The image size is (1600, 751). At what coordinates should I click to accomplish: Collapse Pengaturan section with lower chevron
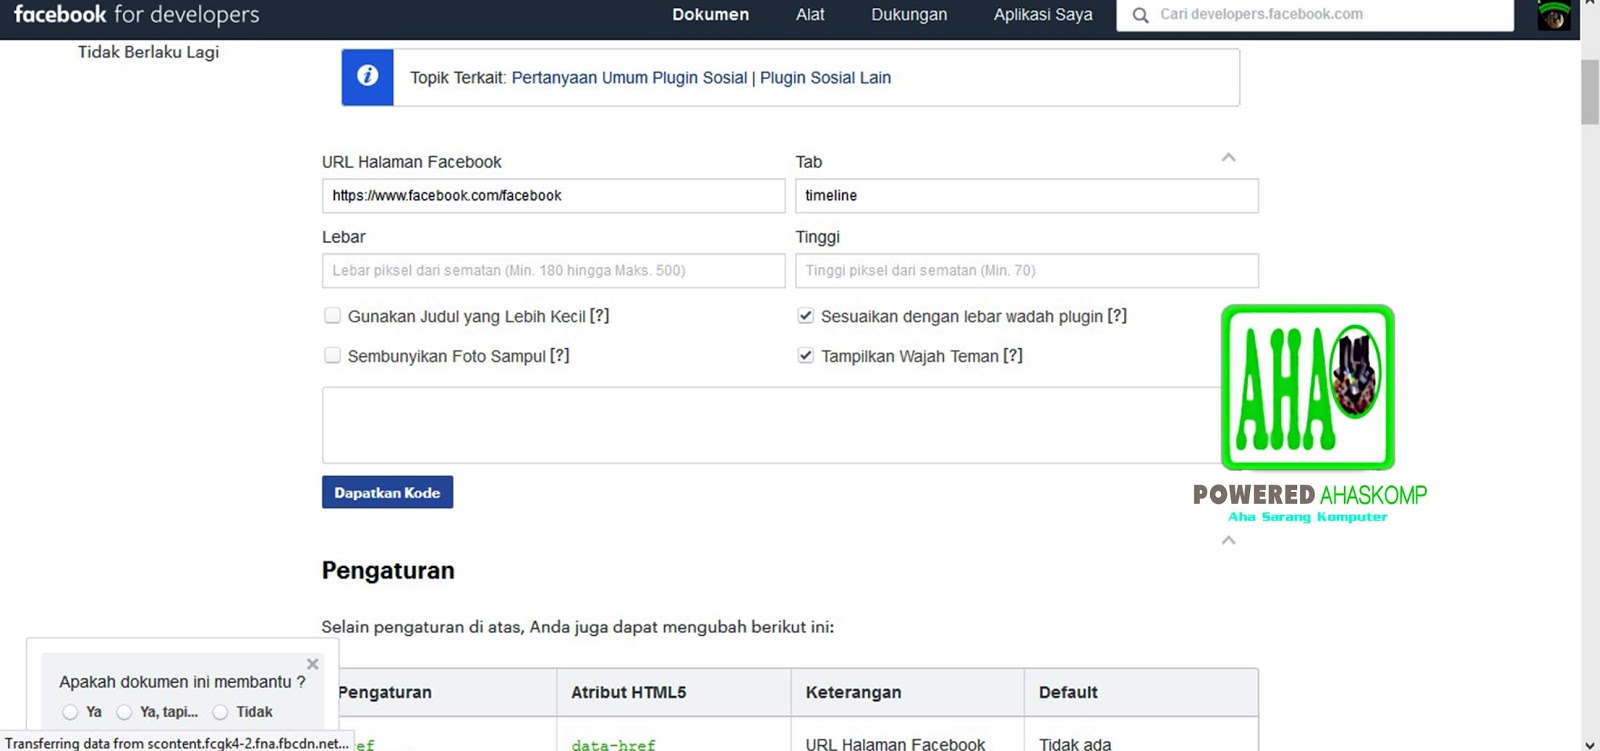1229,540
